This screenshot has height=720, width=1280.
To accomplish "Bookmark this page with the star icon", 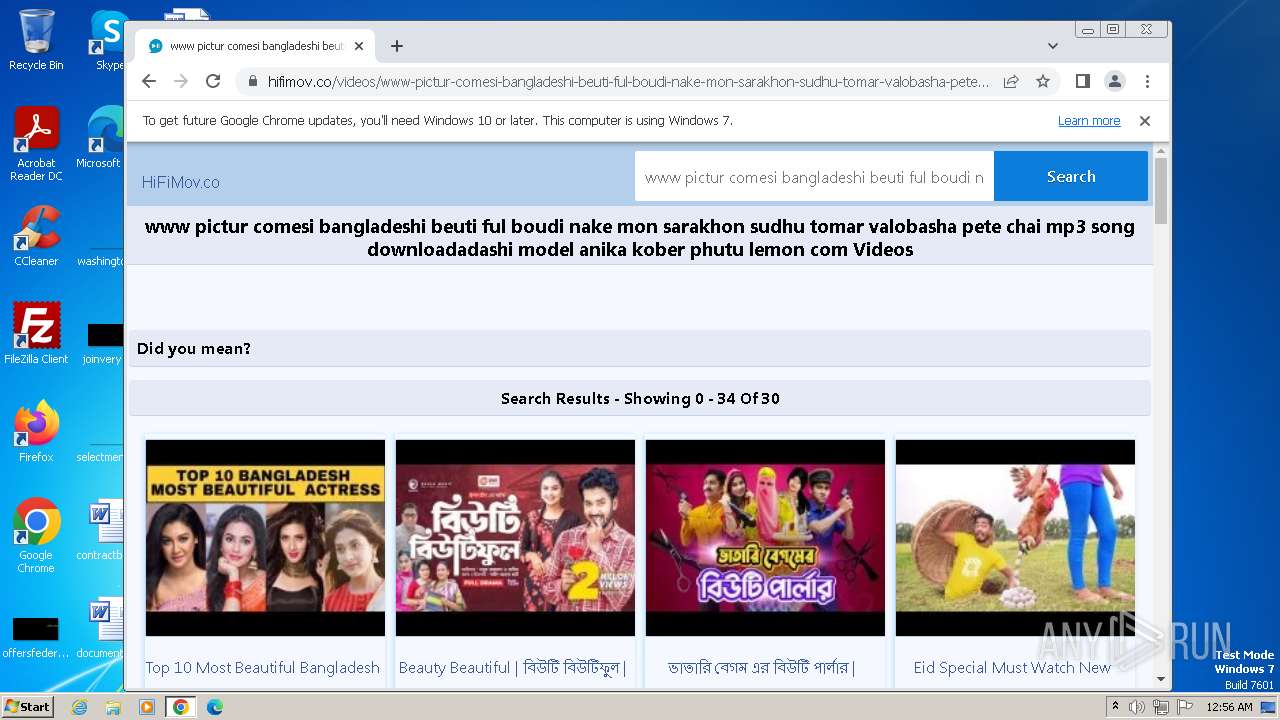I will pyautogui.click(x=1043, y=81).
